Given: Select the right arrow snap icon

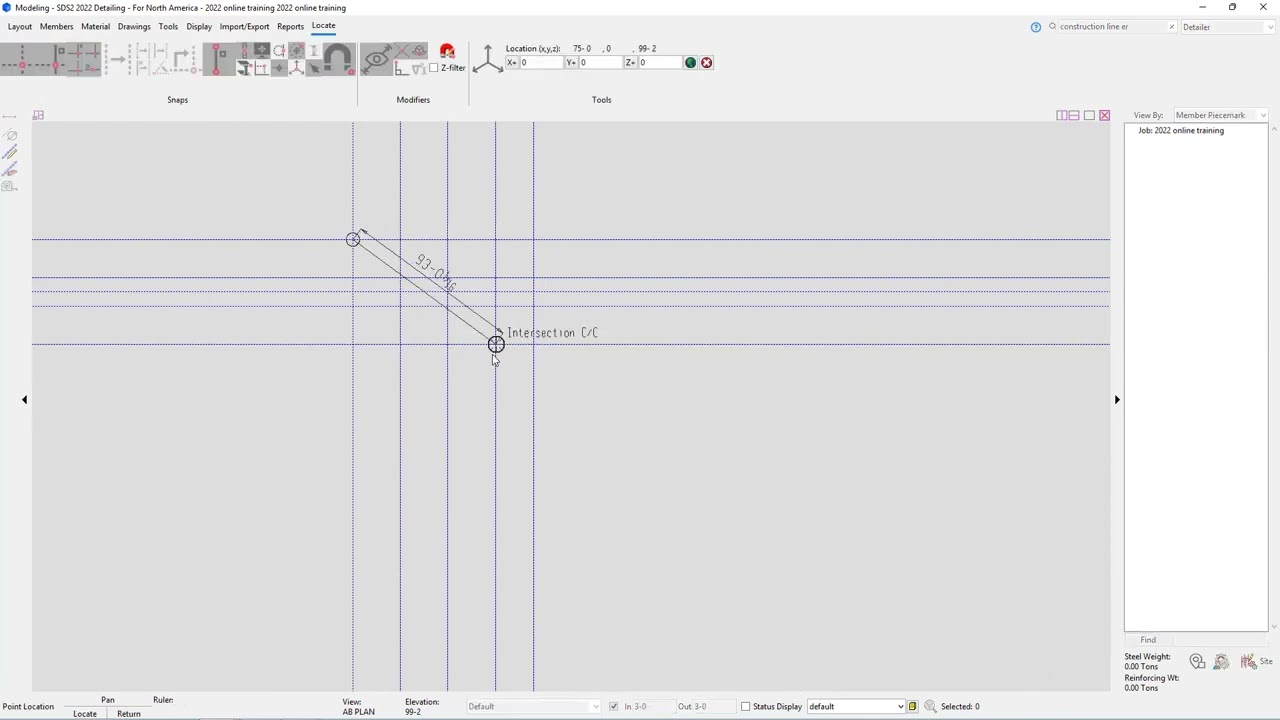Looking at the screenshot, I should click(118, 59).
